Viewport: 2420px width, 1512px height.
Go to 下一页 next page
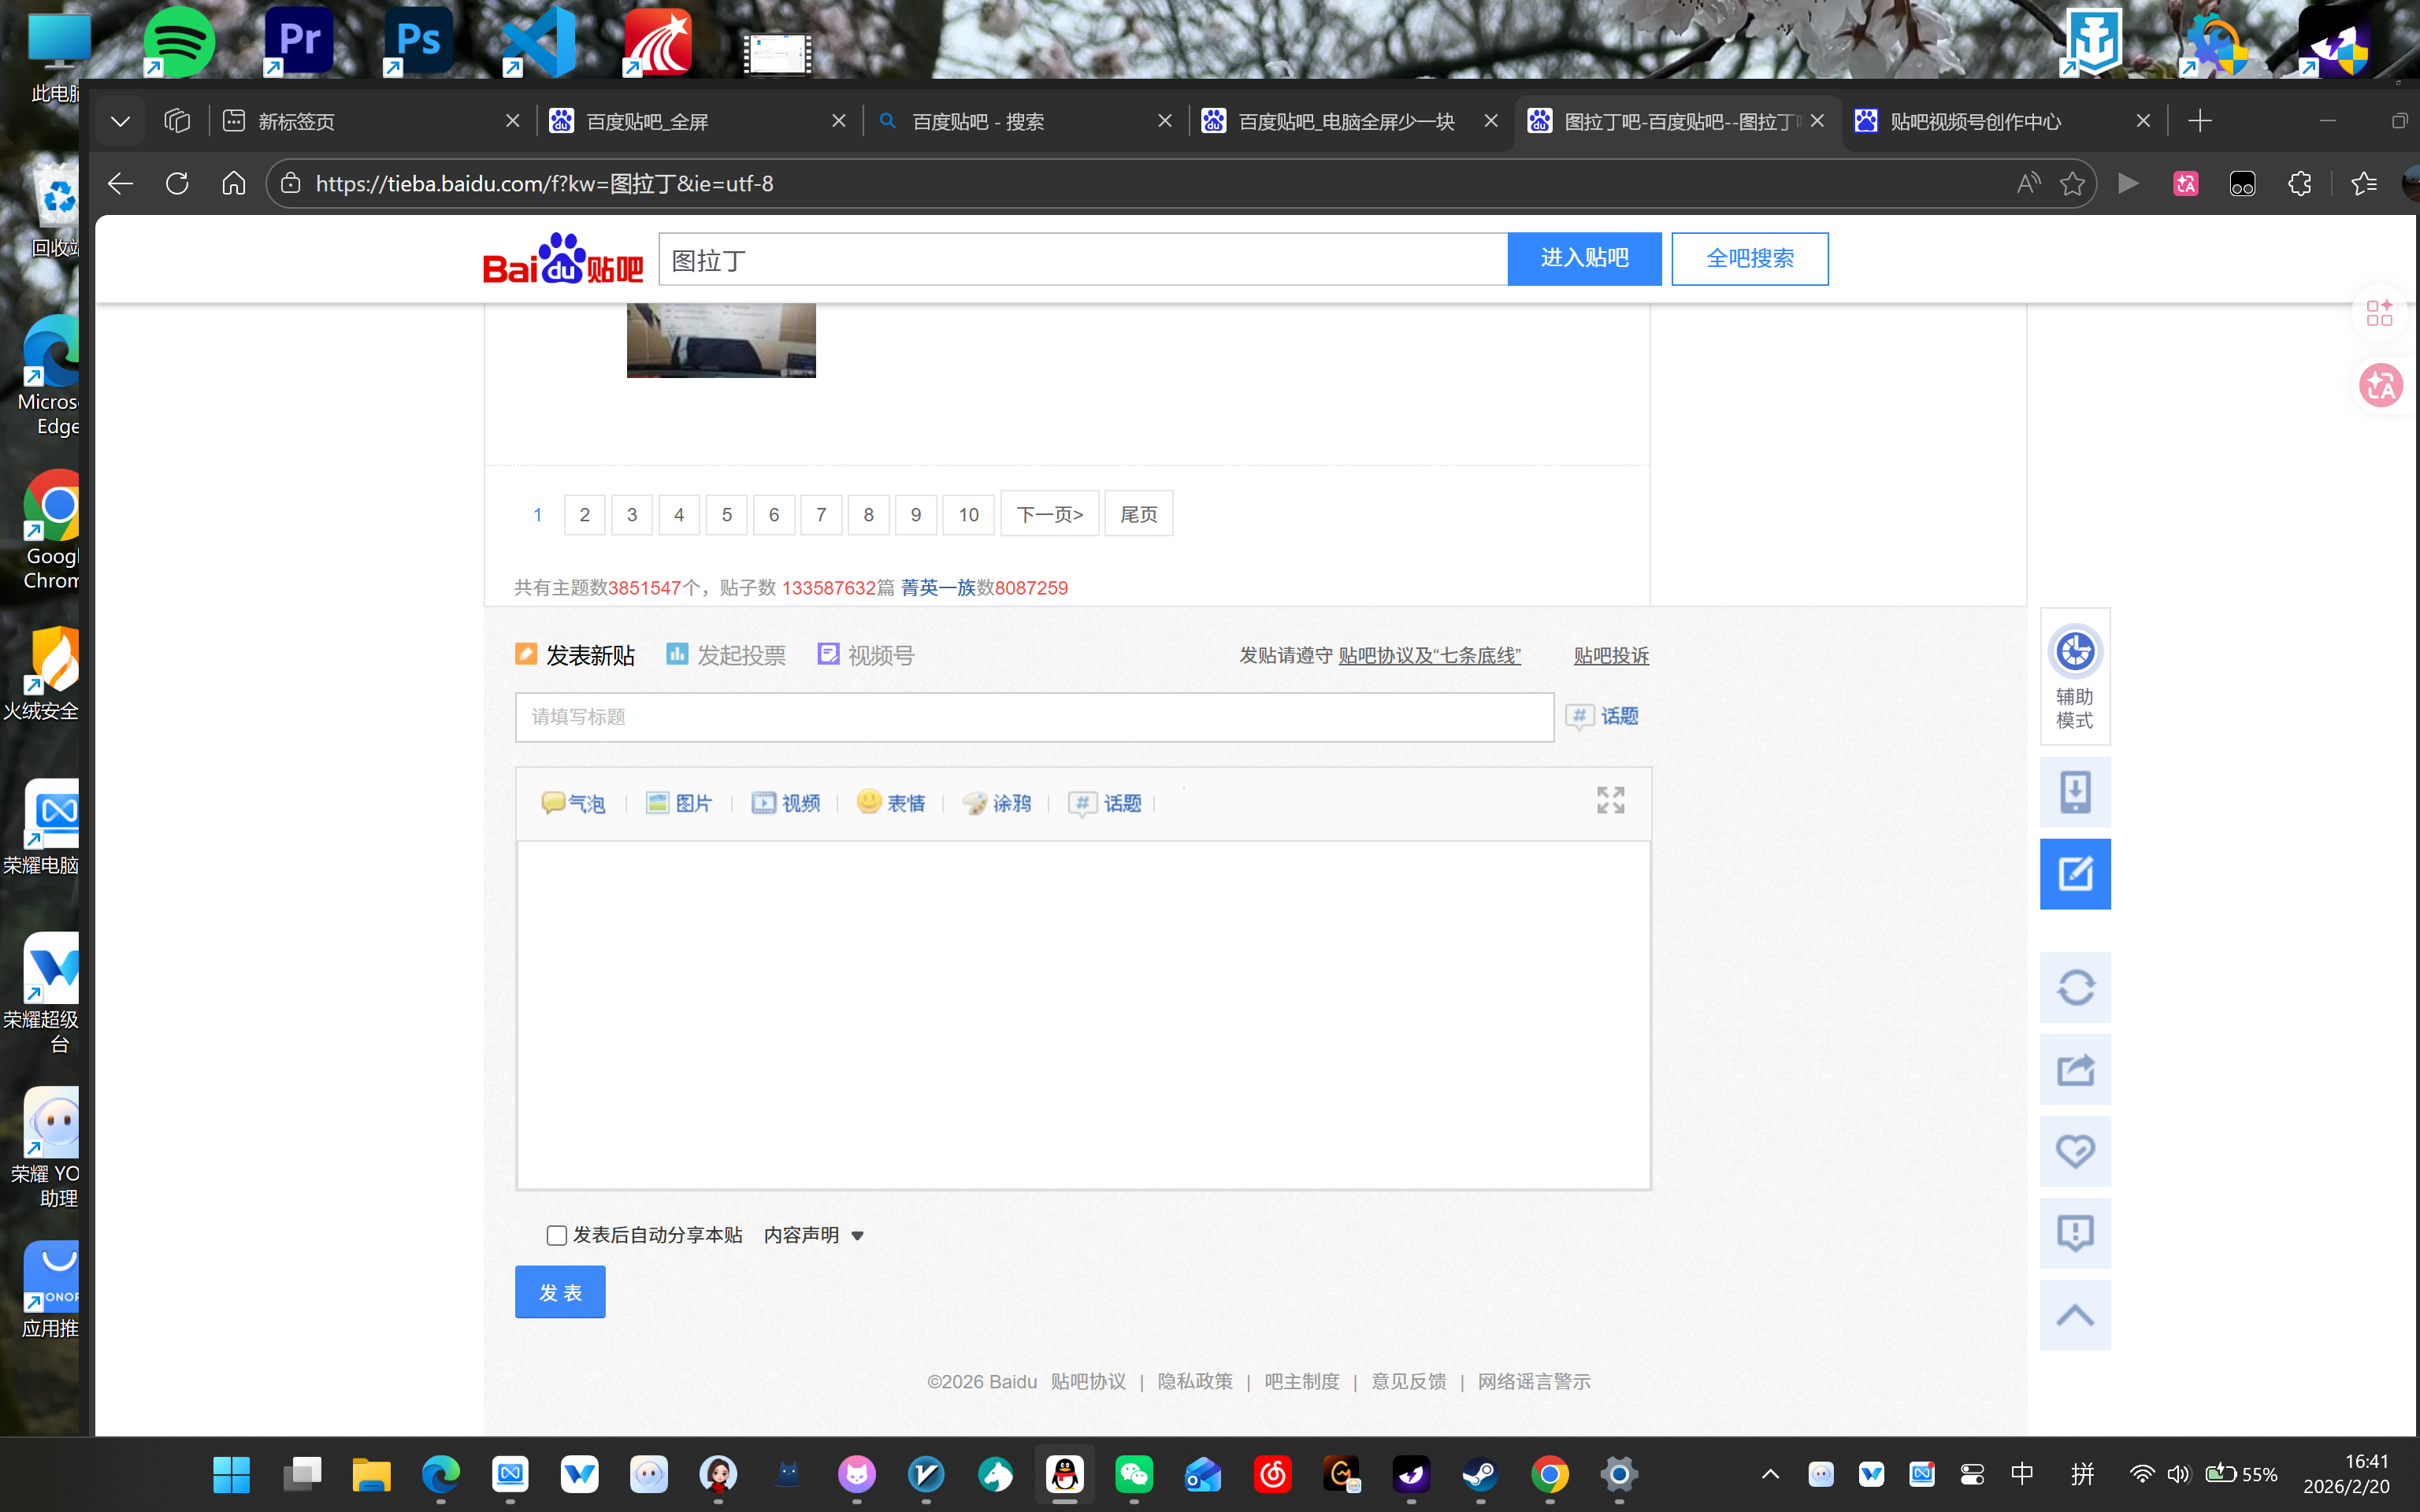pyautogui.click(x=1049, y=514)
